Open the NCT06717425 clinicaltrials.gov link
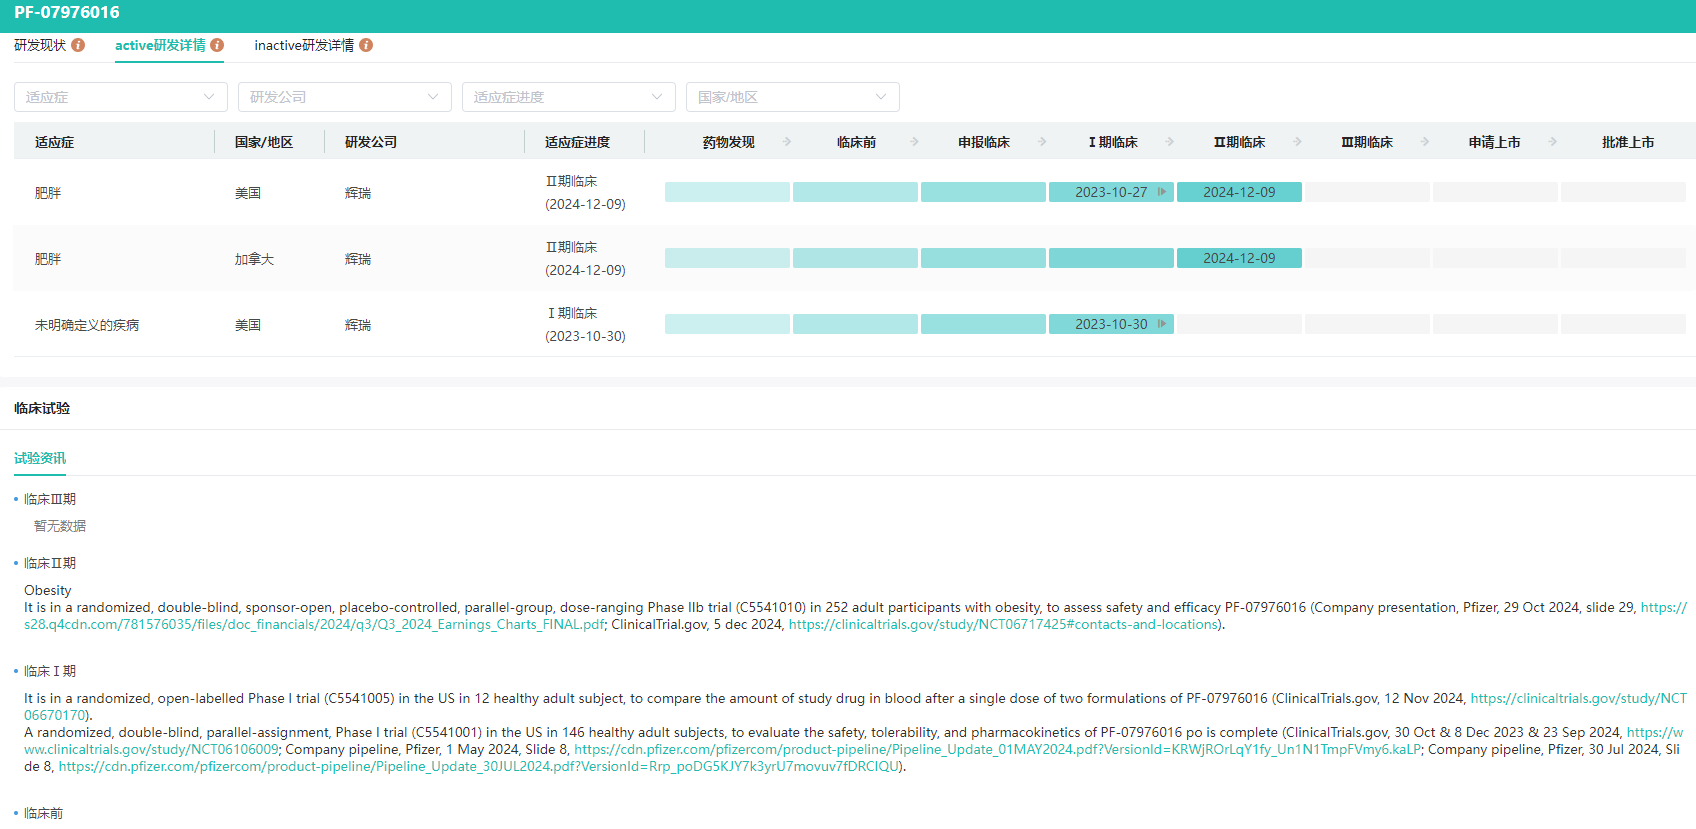Viewport: 1696px width, 829px height. point(1003,624)
